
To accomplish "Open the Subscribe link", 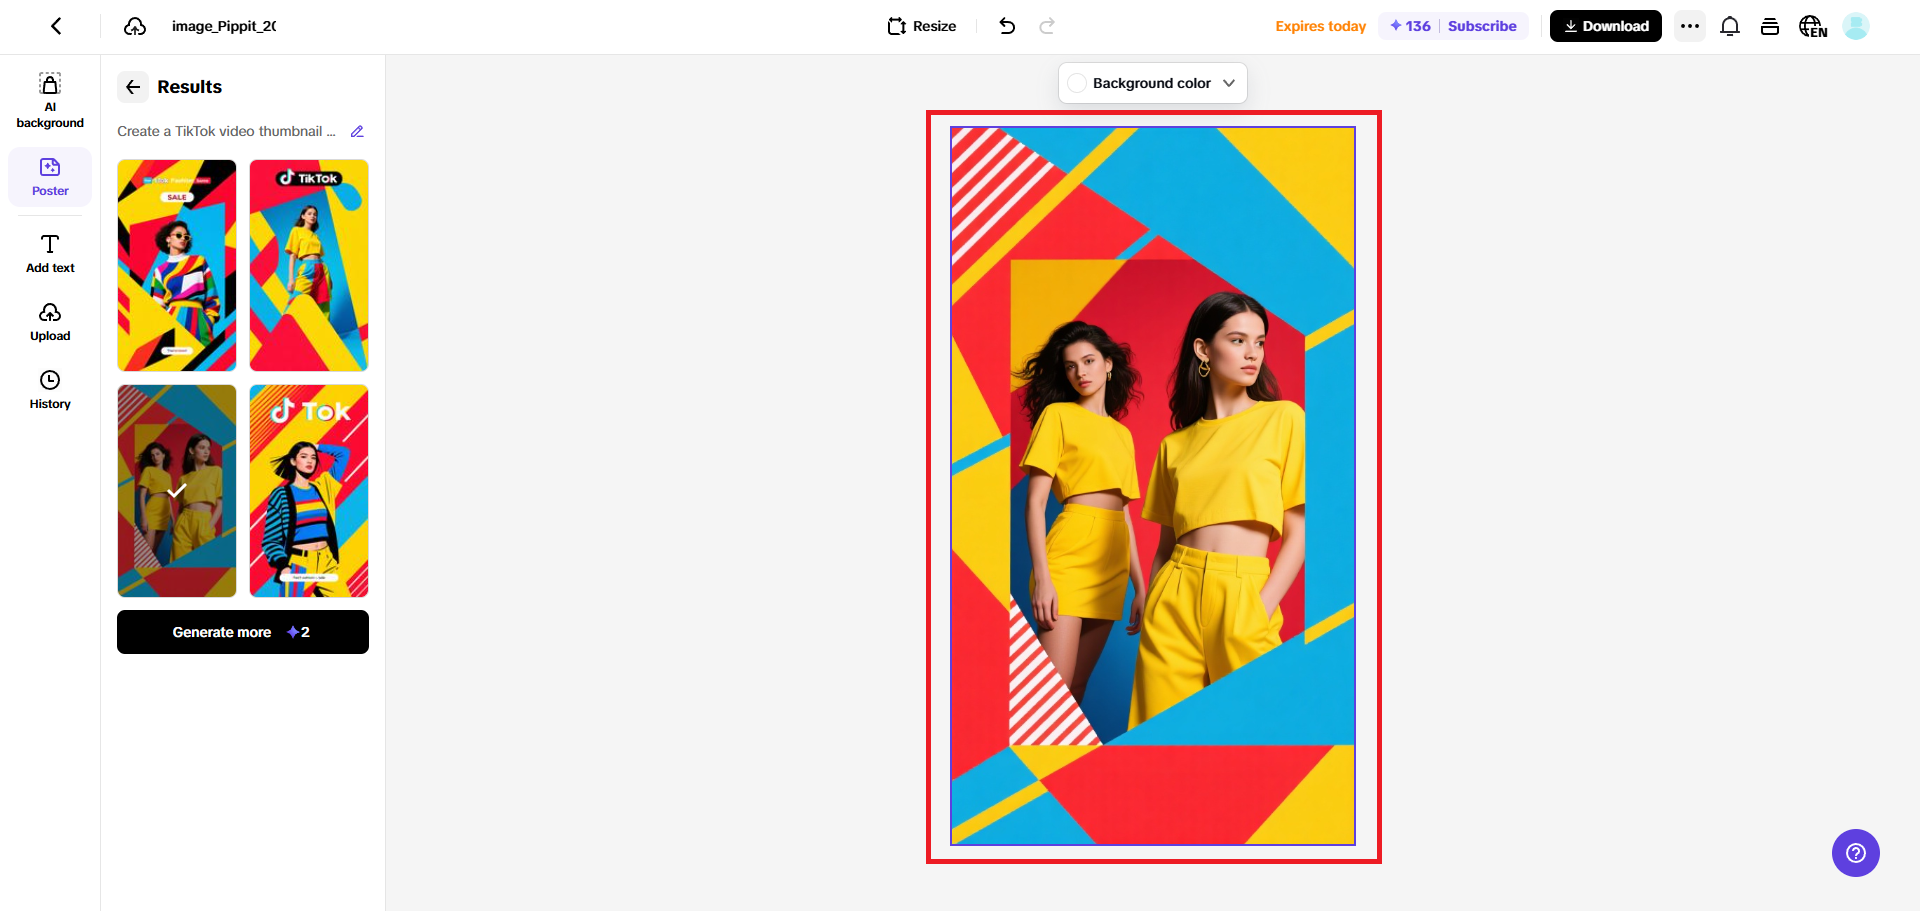I will pyautogui.click(x=1482, y=26).
